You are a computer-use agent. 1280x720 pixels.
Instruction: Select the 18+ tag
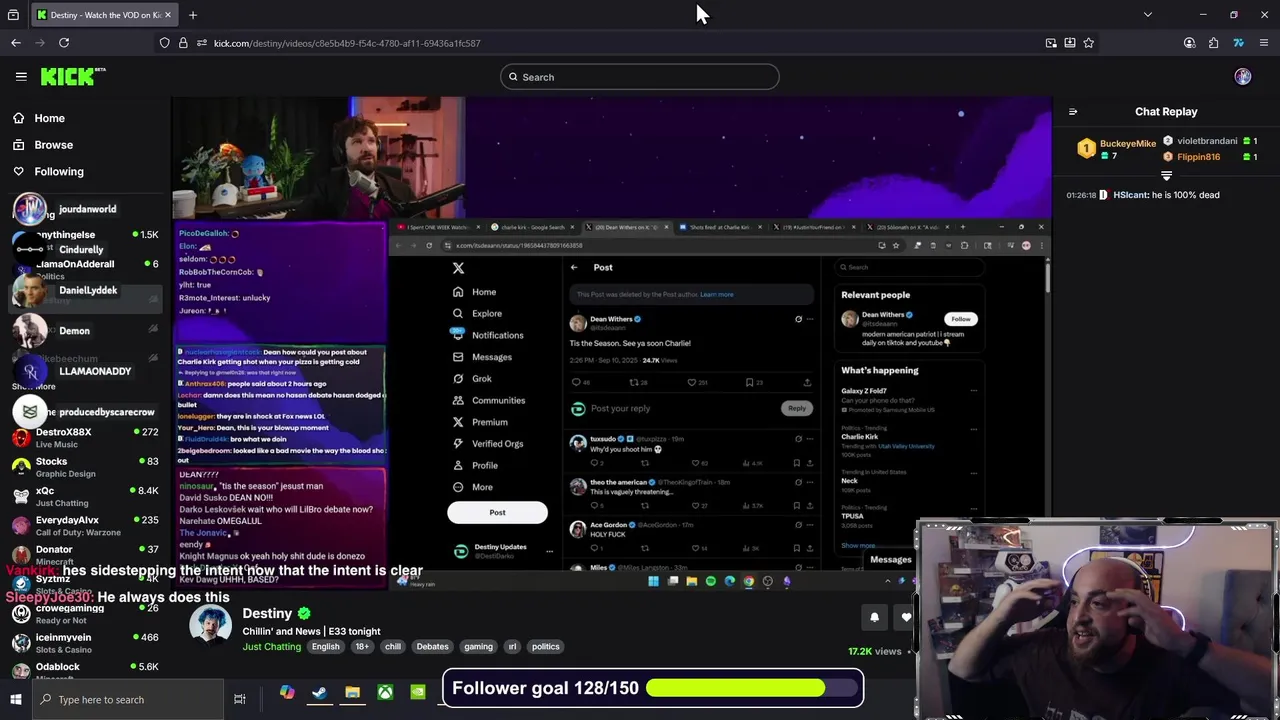[362, 647]
